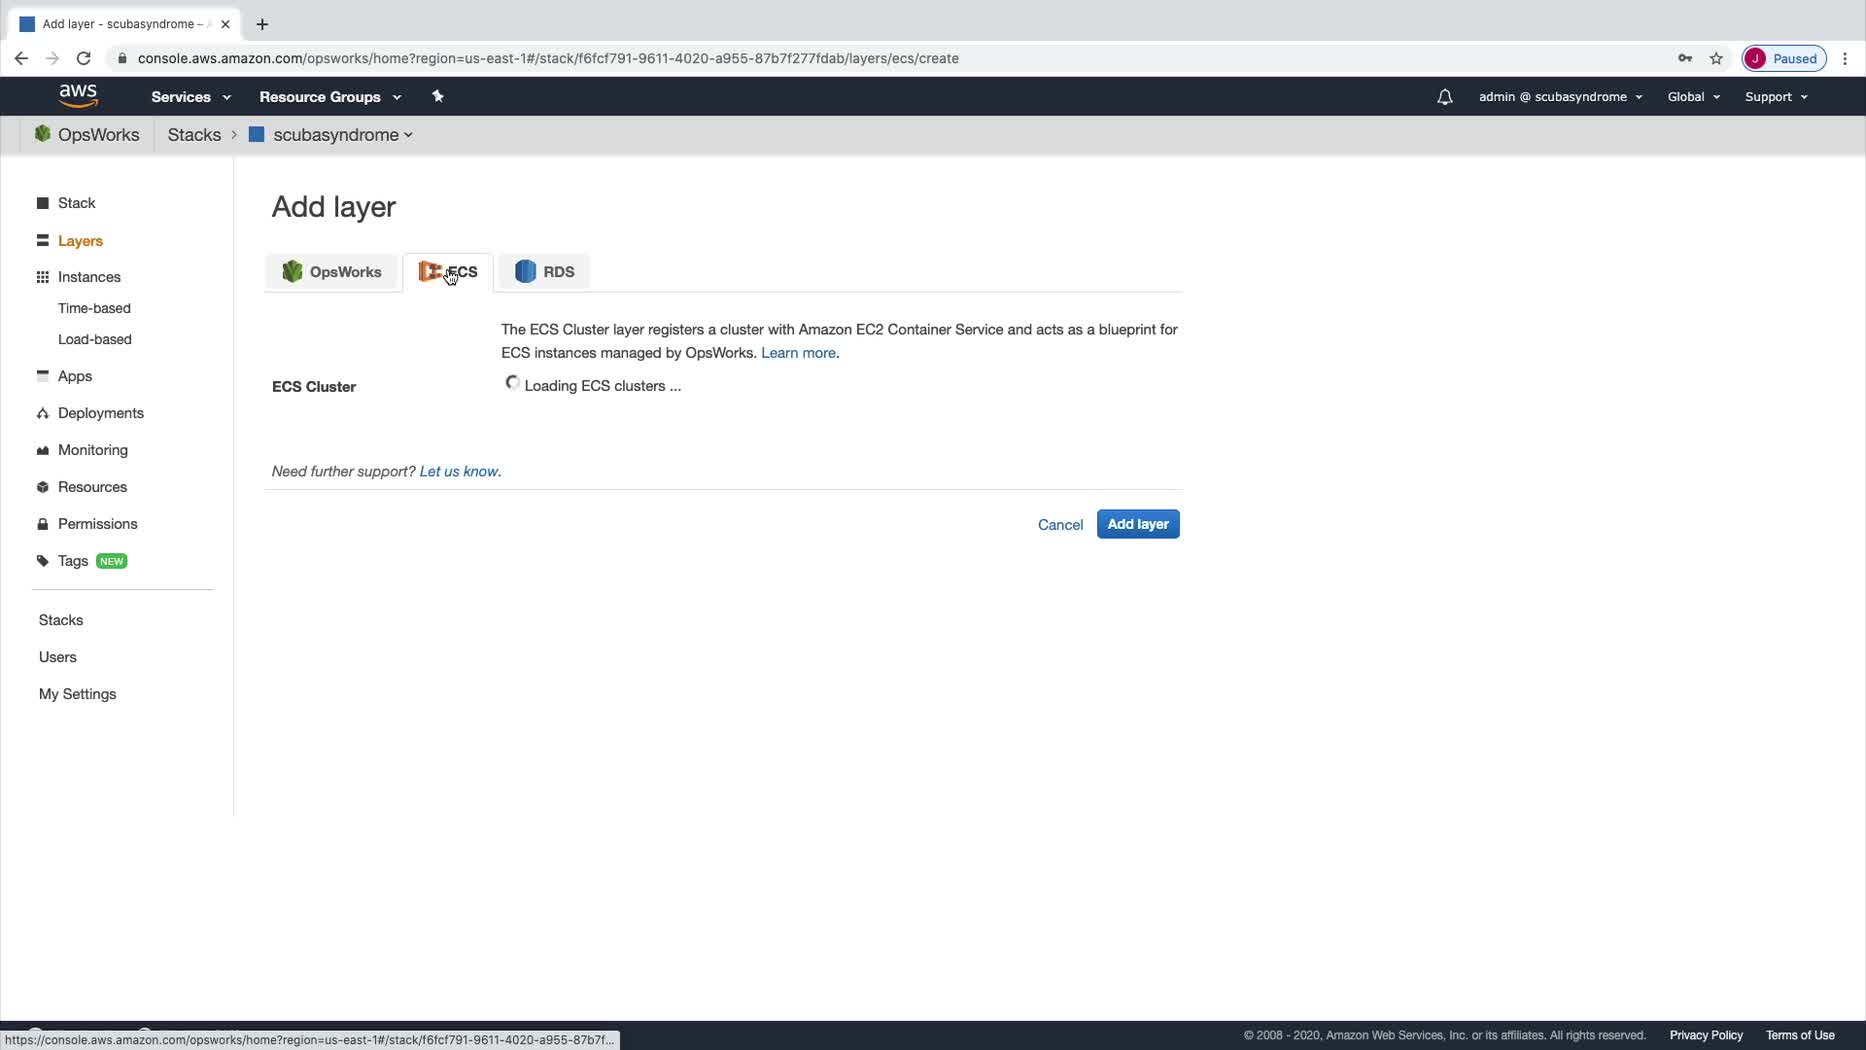Viewport: 1866px width, 1050px height.
Task: Open a new browser tab
Action: 262,24
